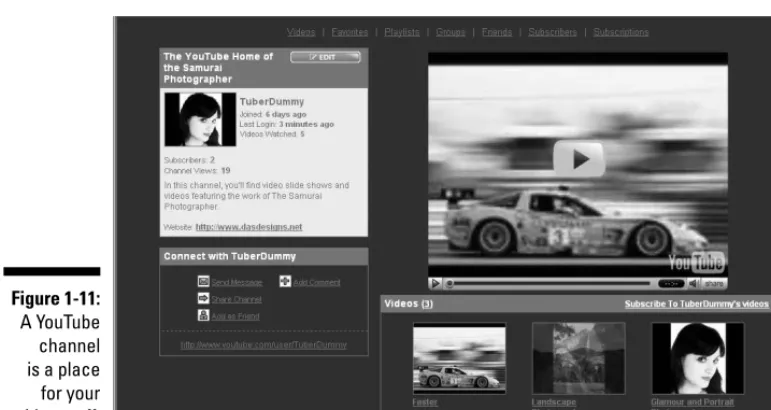
Task: Click 'The YouTube Home of the Samurai Photographer' title
Action: click(x=218, y=68)
